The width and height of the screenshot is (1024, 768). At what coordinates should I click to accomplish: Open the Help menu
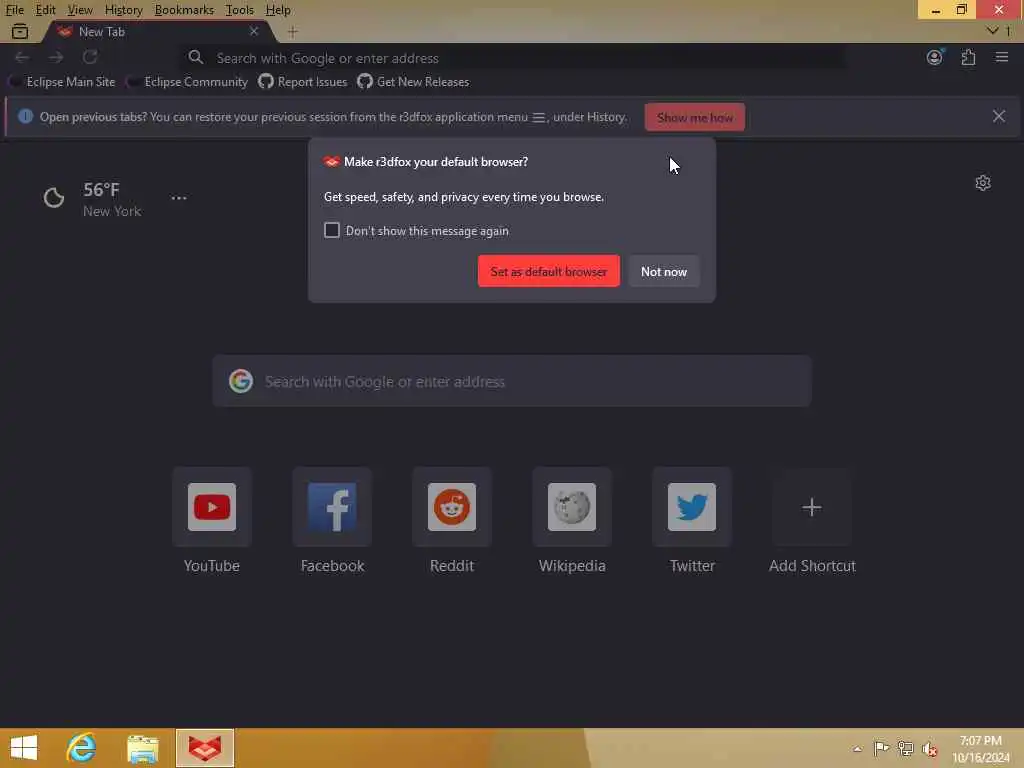(278, 10)
